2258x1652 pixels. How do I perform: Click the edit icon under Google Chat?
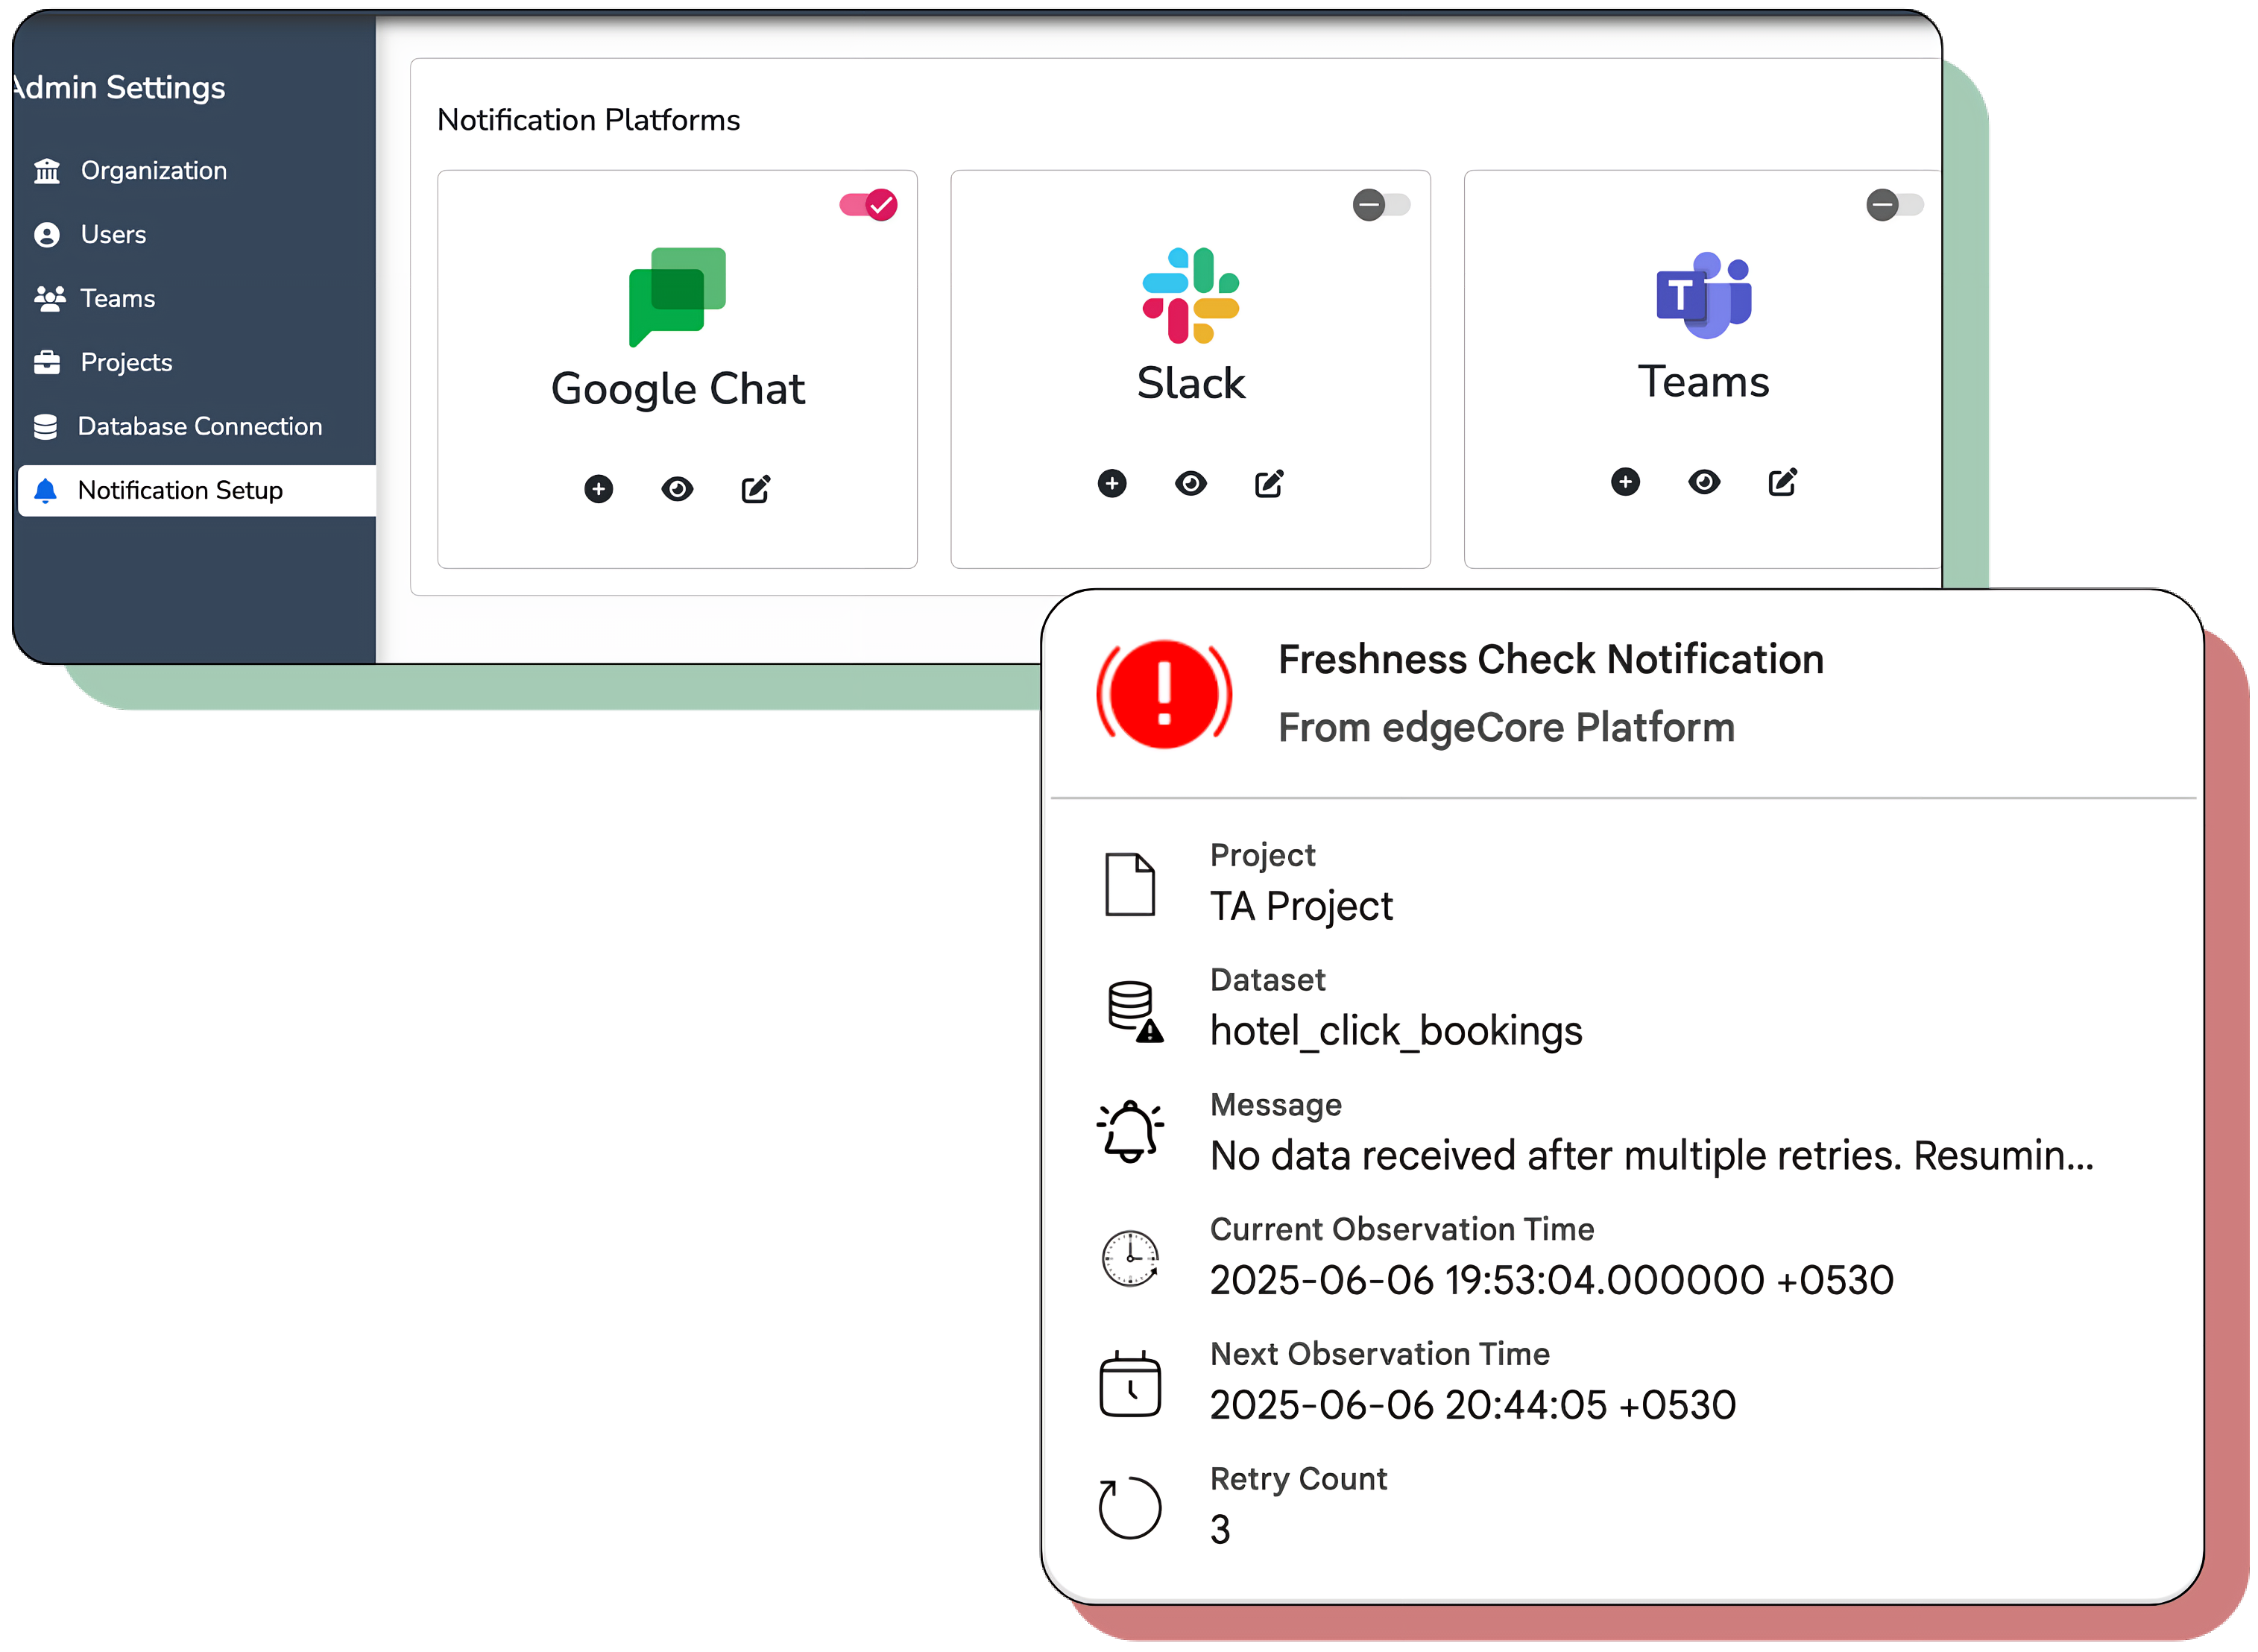click(x=755, y=489)
